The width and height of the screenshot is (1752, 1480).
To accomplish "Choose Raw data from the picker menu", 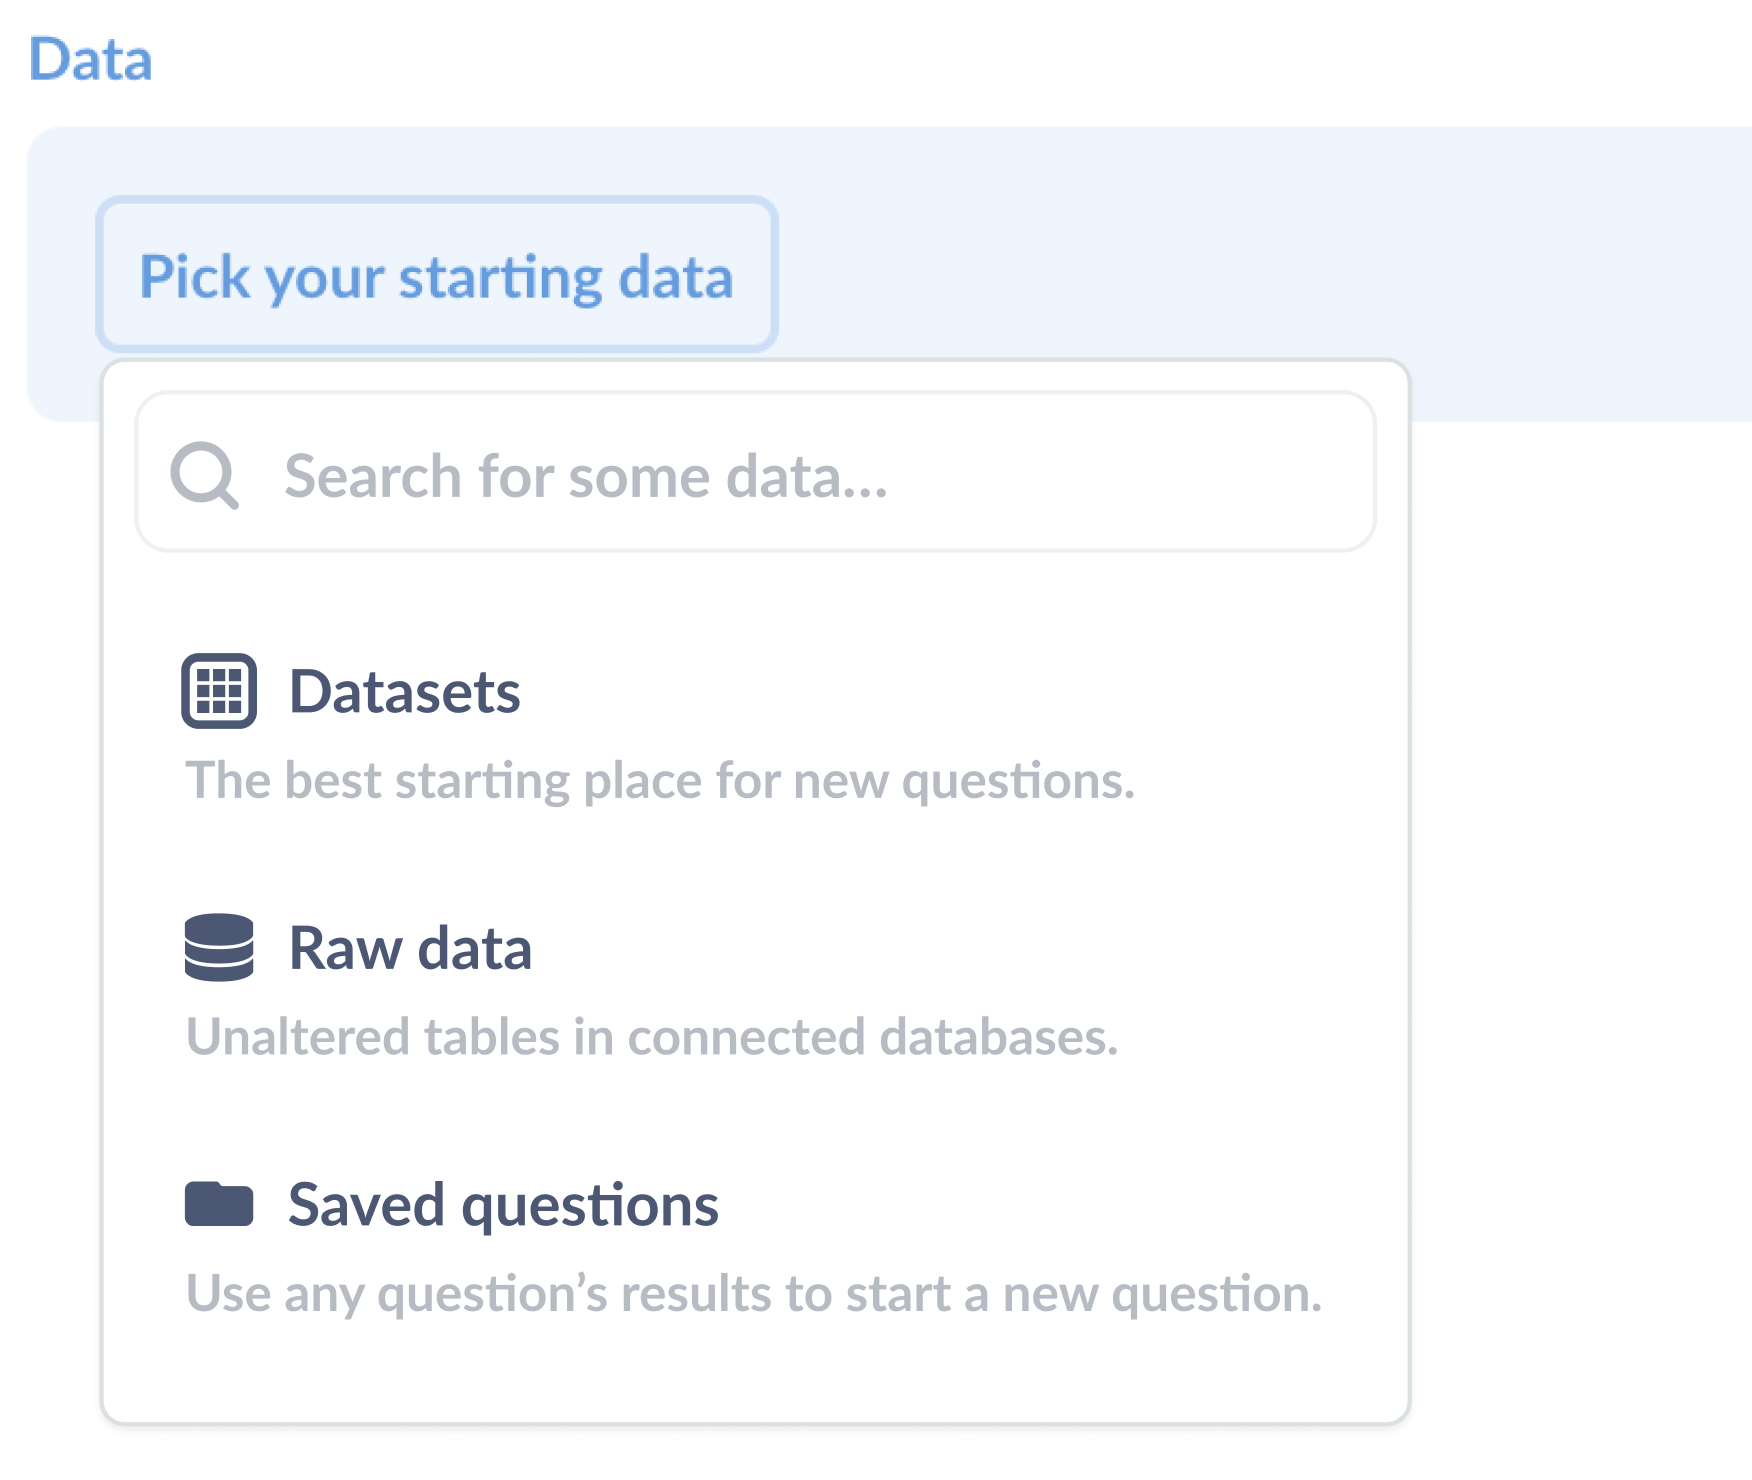I will 410,948.
